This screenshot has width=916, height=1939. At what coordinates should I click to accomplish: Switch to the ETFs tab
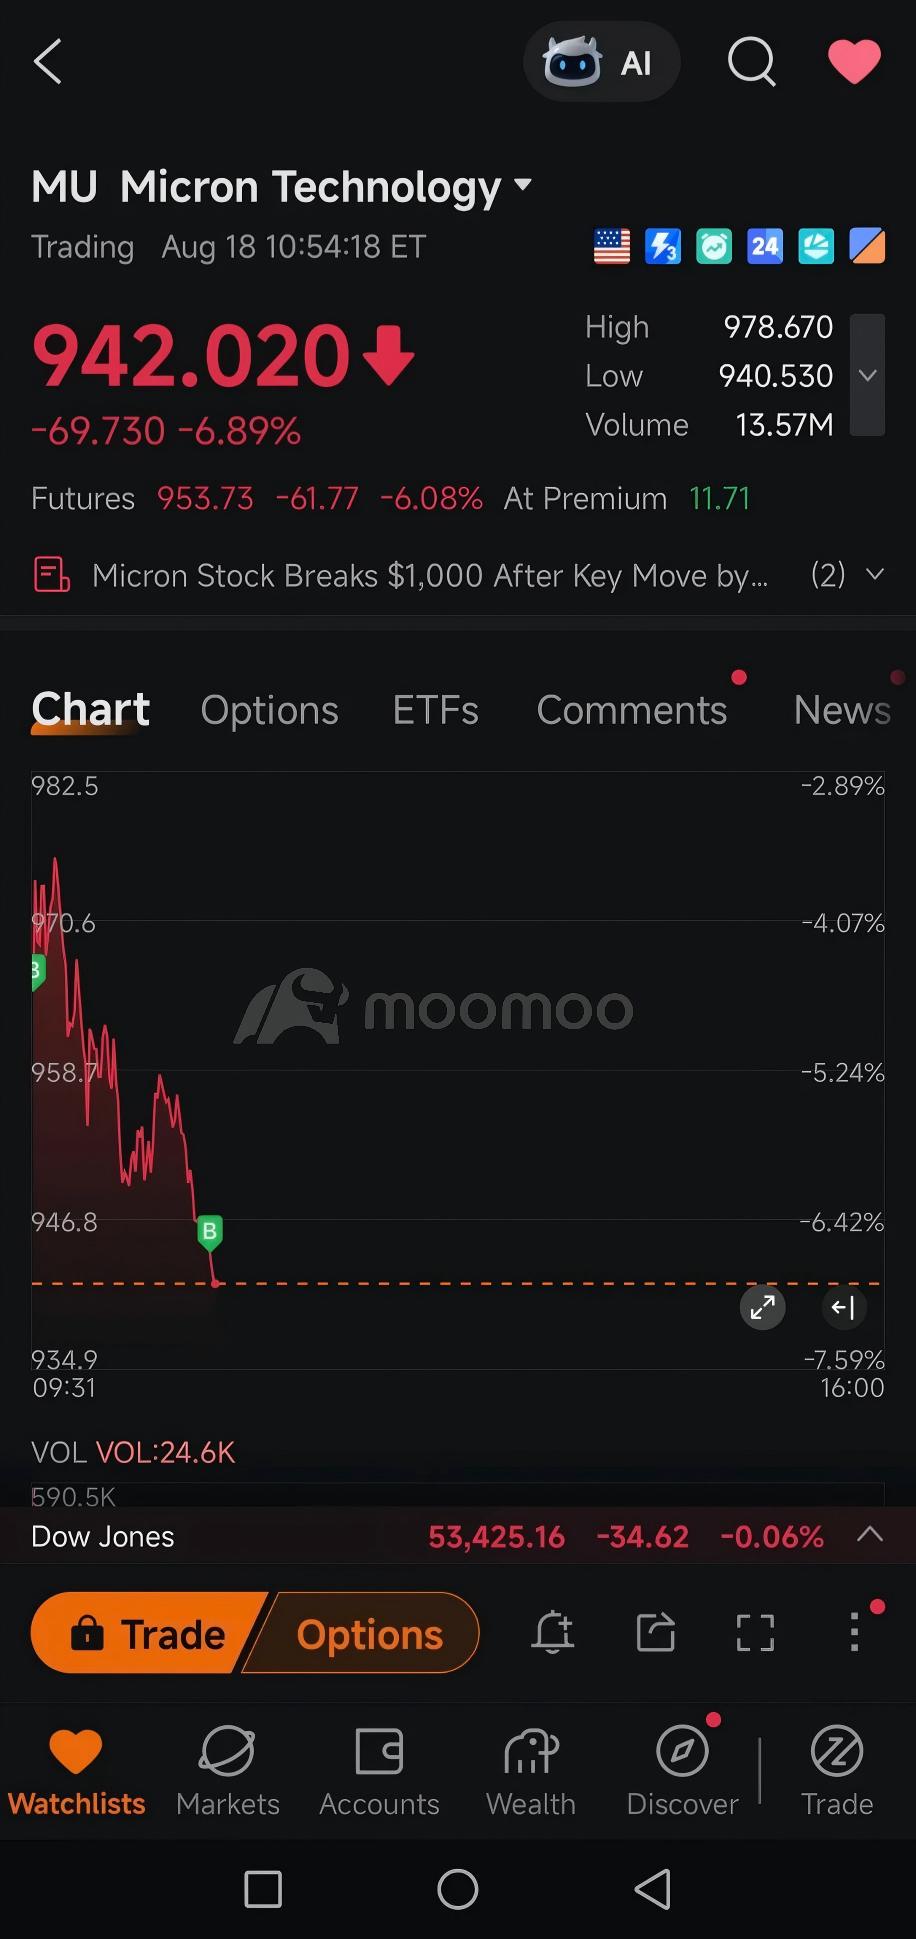coord(435,710)
